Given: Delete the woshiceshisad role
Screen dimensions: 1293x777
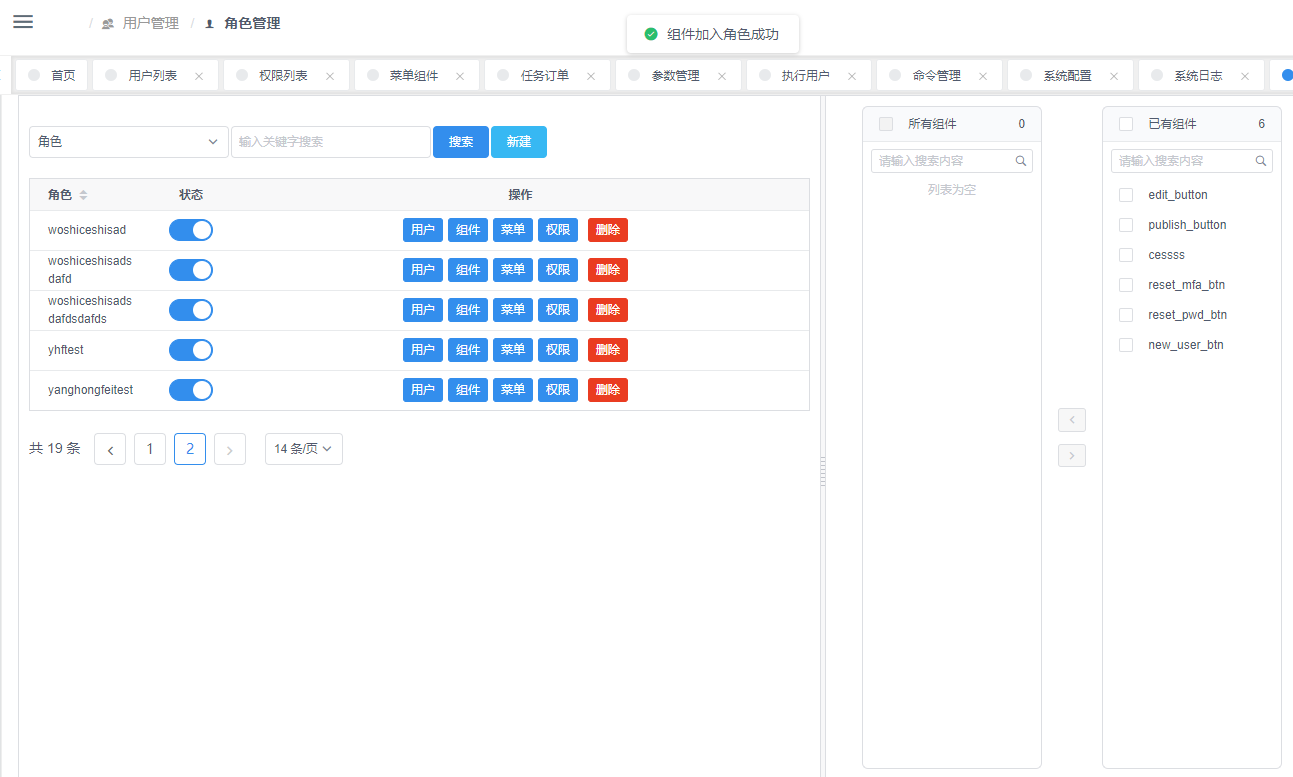Looking at the screenshot, I should 608,230.
